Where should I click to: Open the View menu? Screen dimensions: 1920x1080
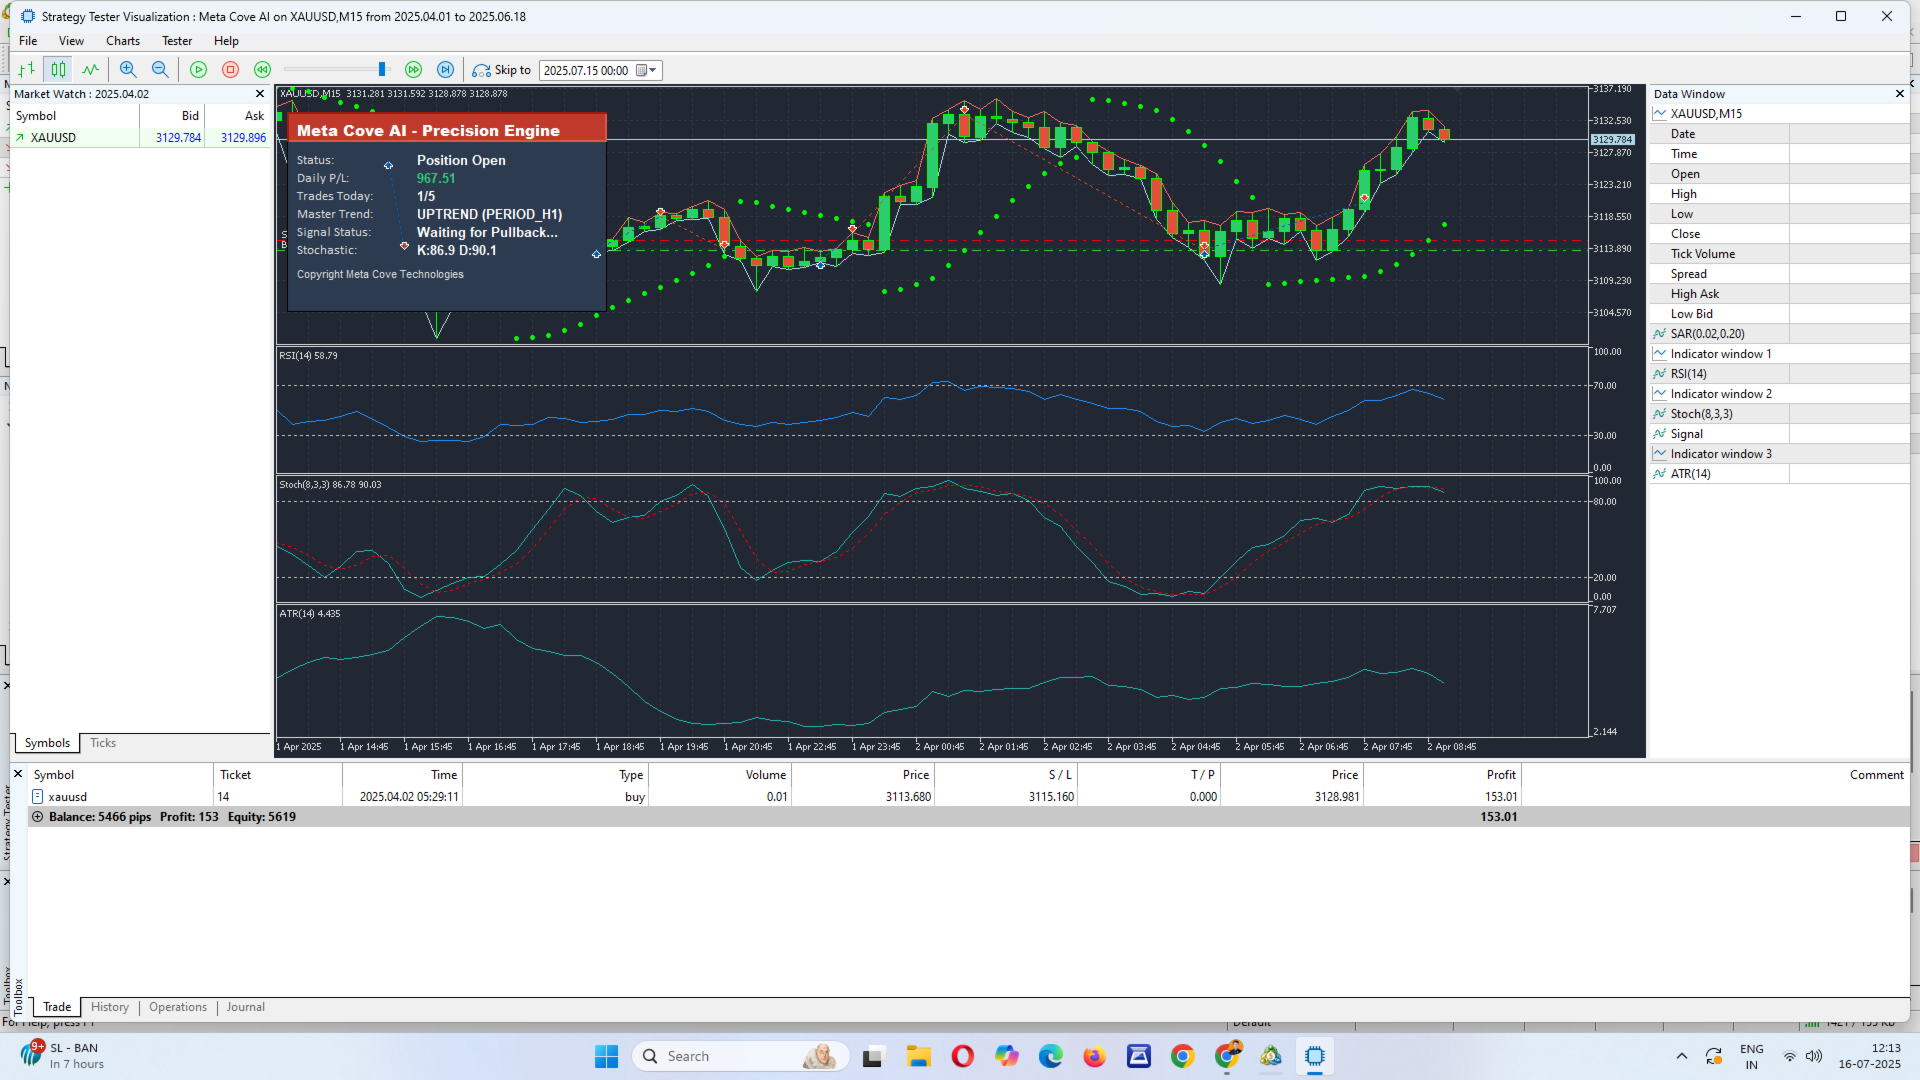71,41
